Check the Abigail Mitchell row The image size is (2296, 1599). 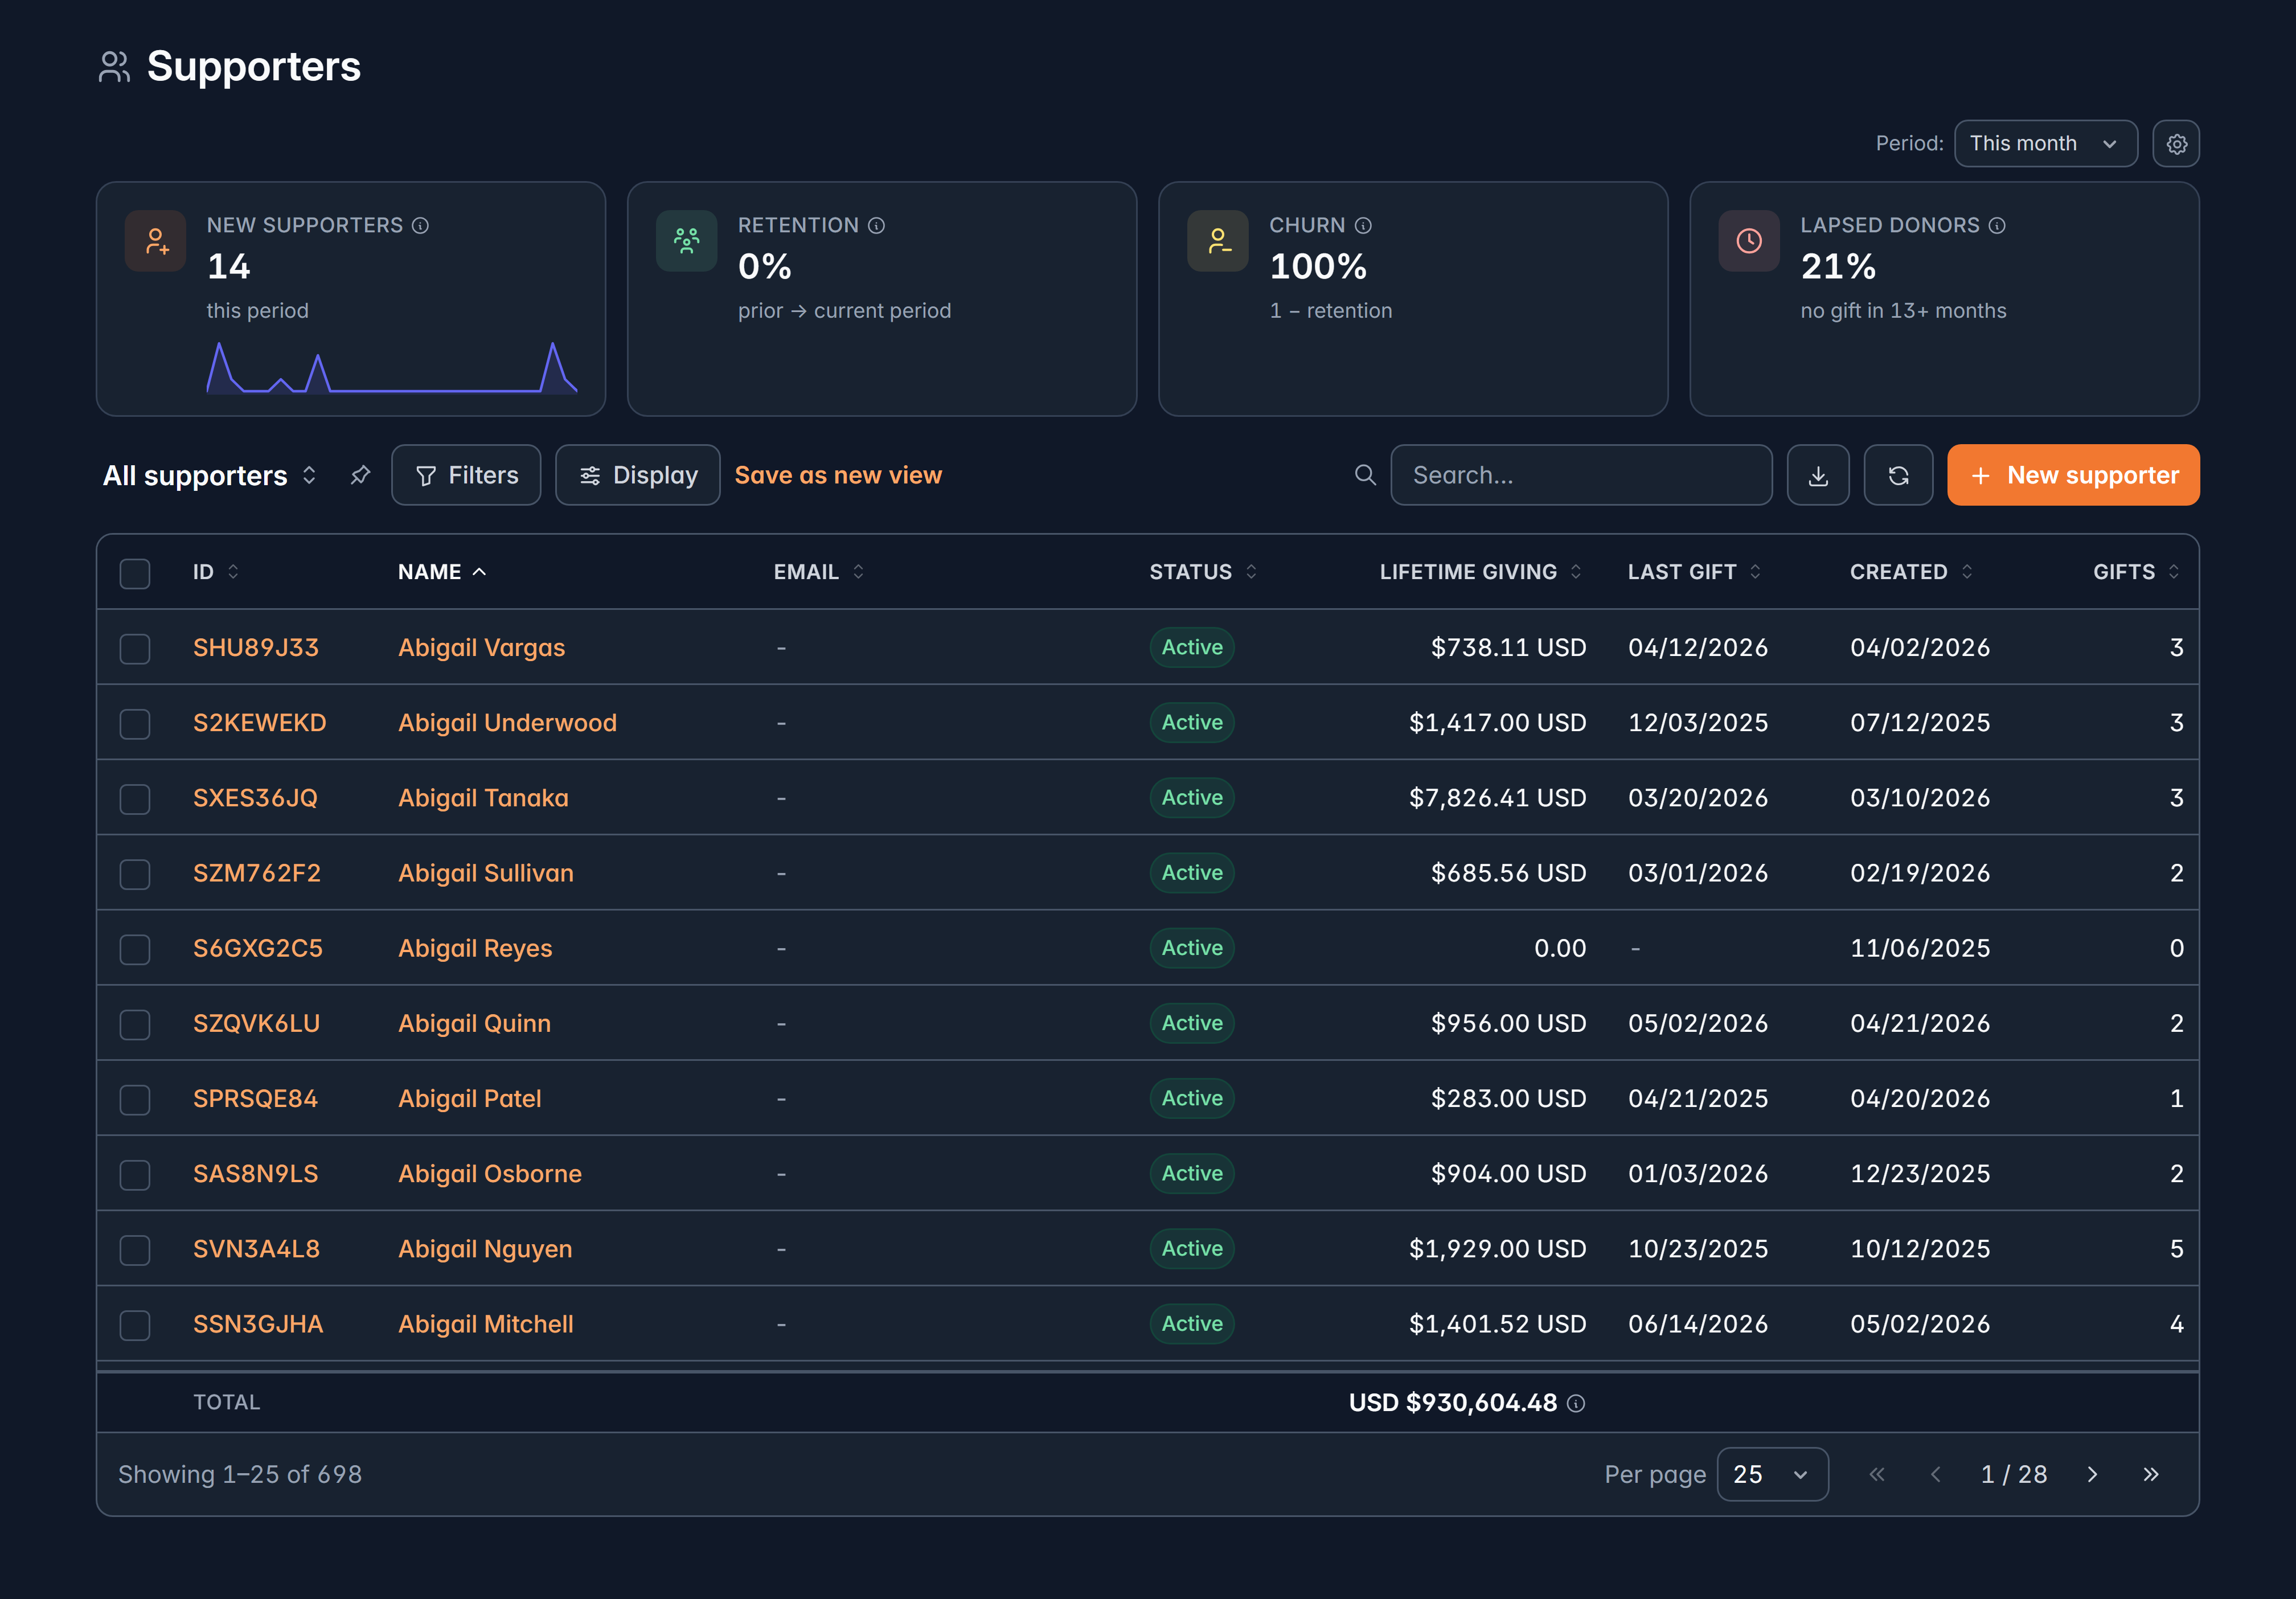135,1325
